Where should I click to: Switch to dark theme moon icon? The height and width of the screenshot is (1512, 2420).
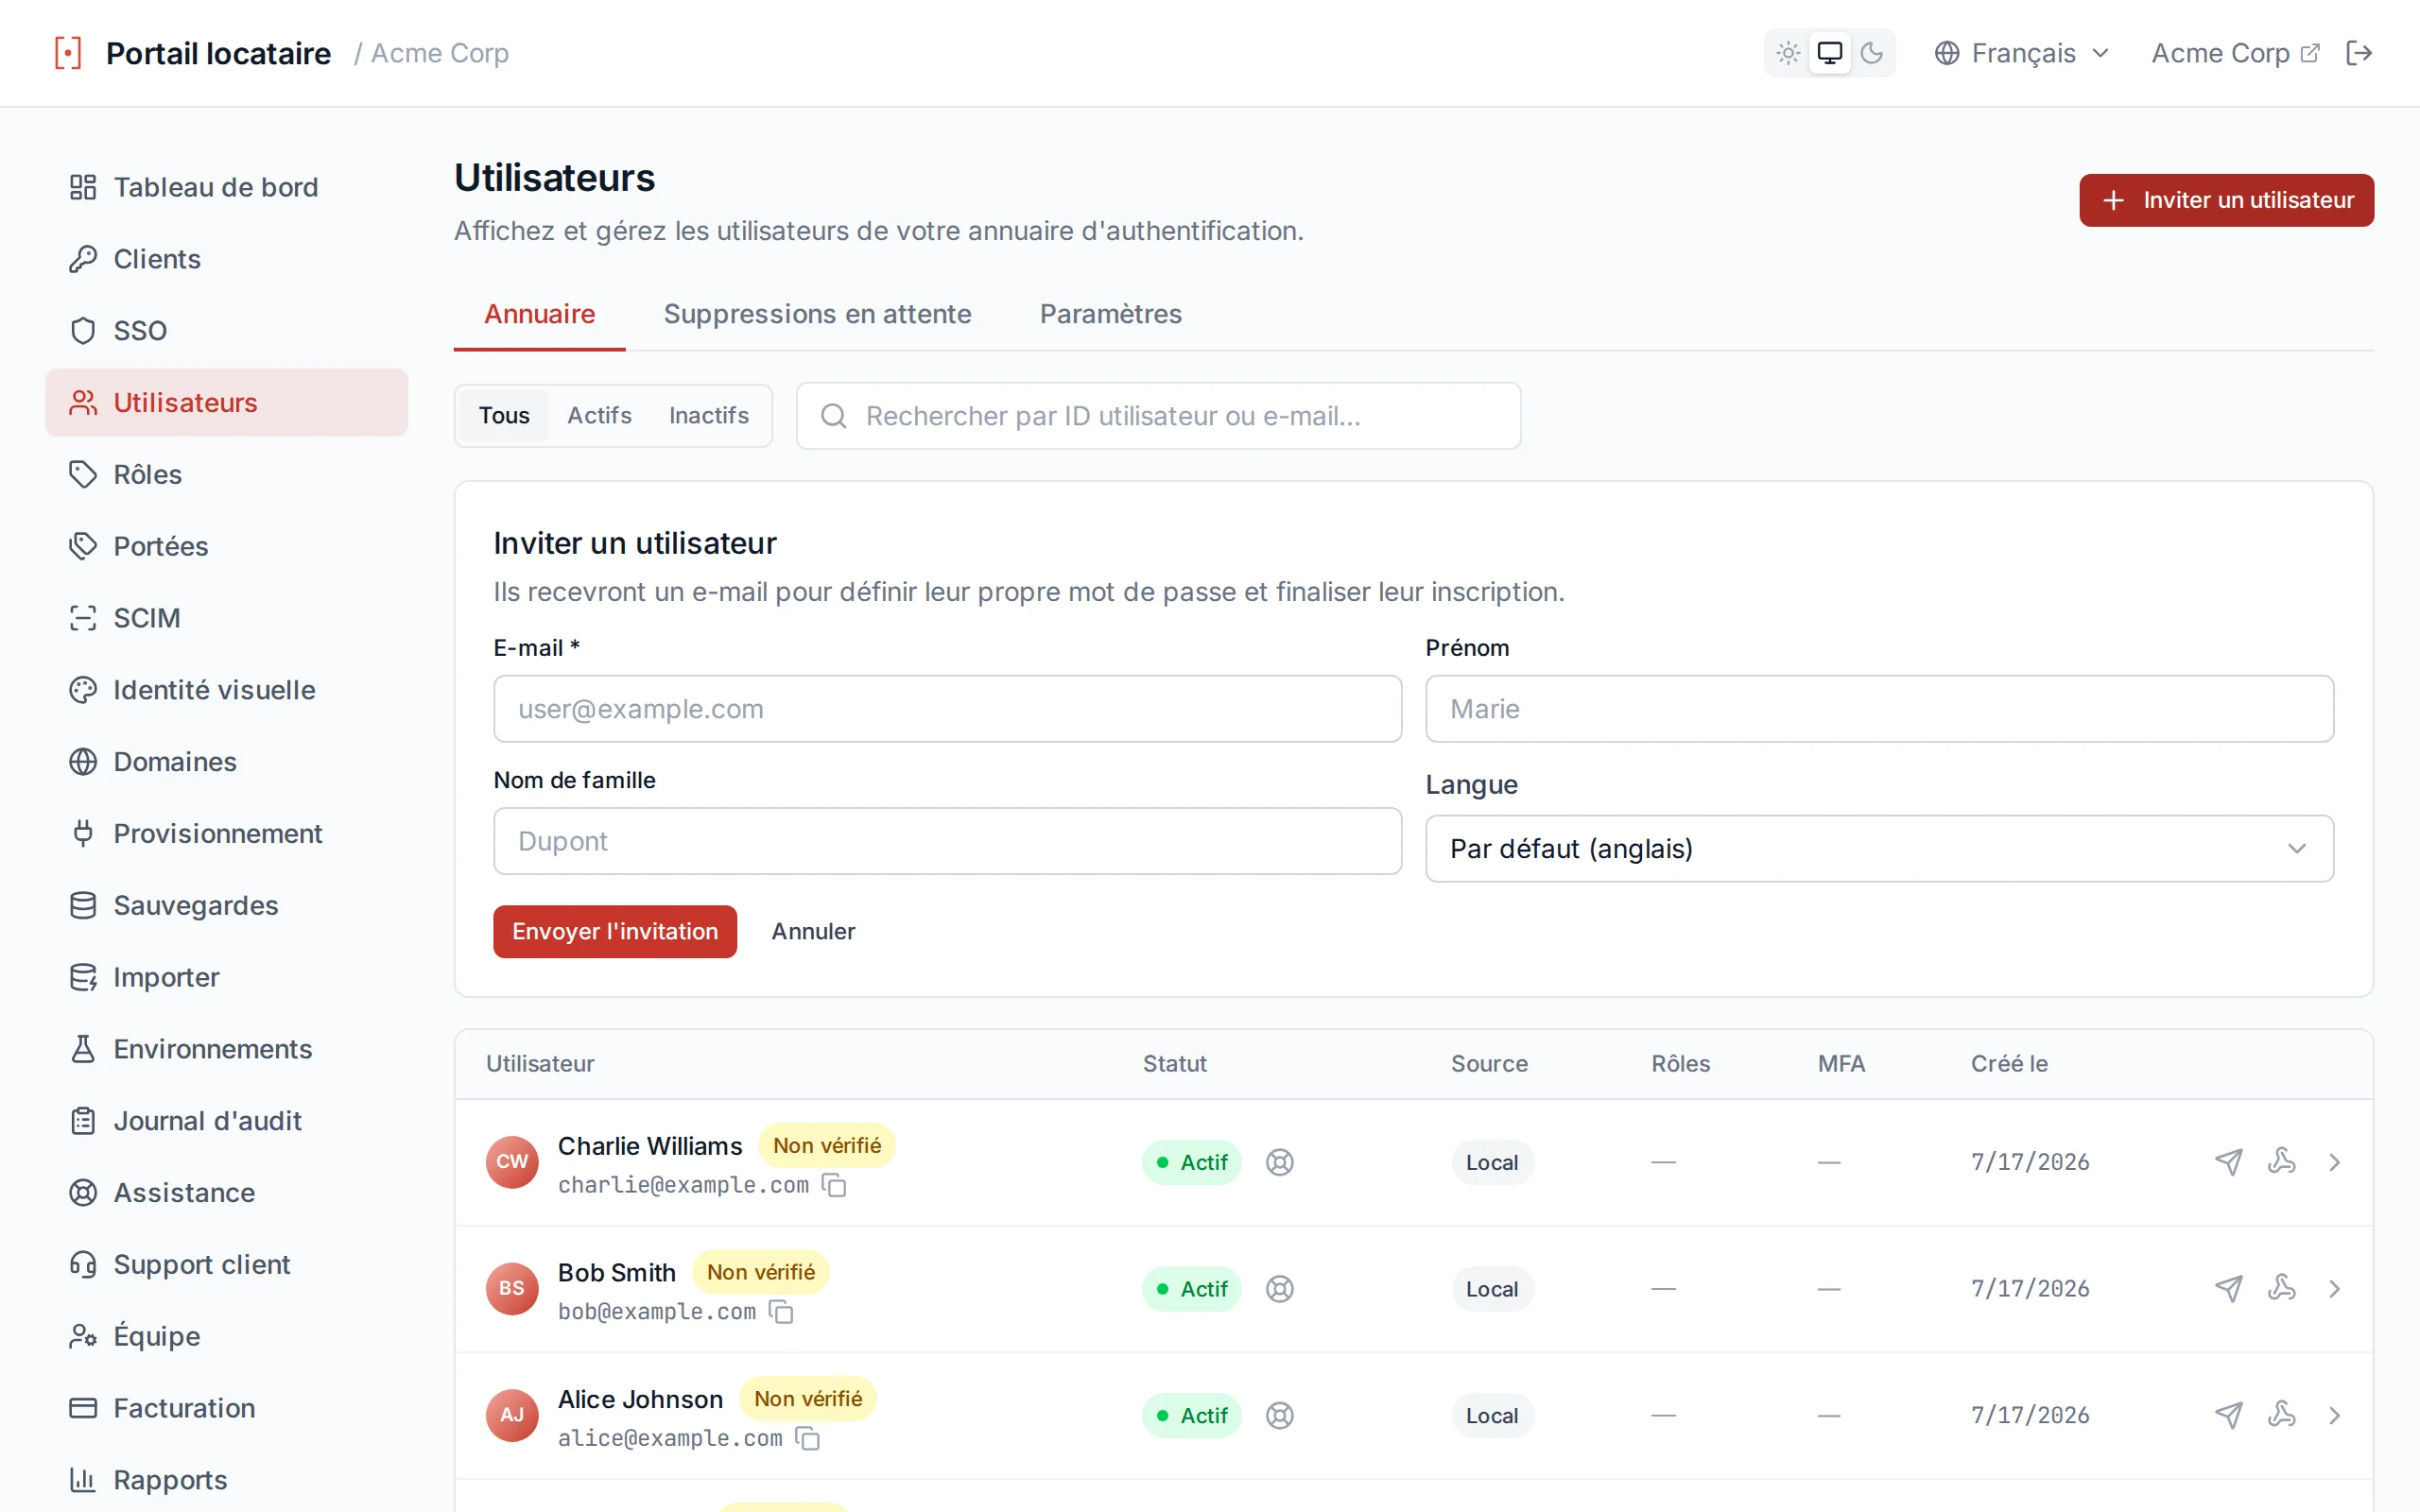(x=1871, y=53)
